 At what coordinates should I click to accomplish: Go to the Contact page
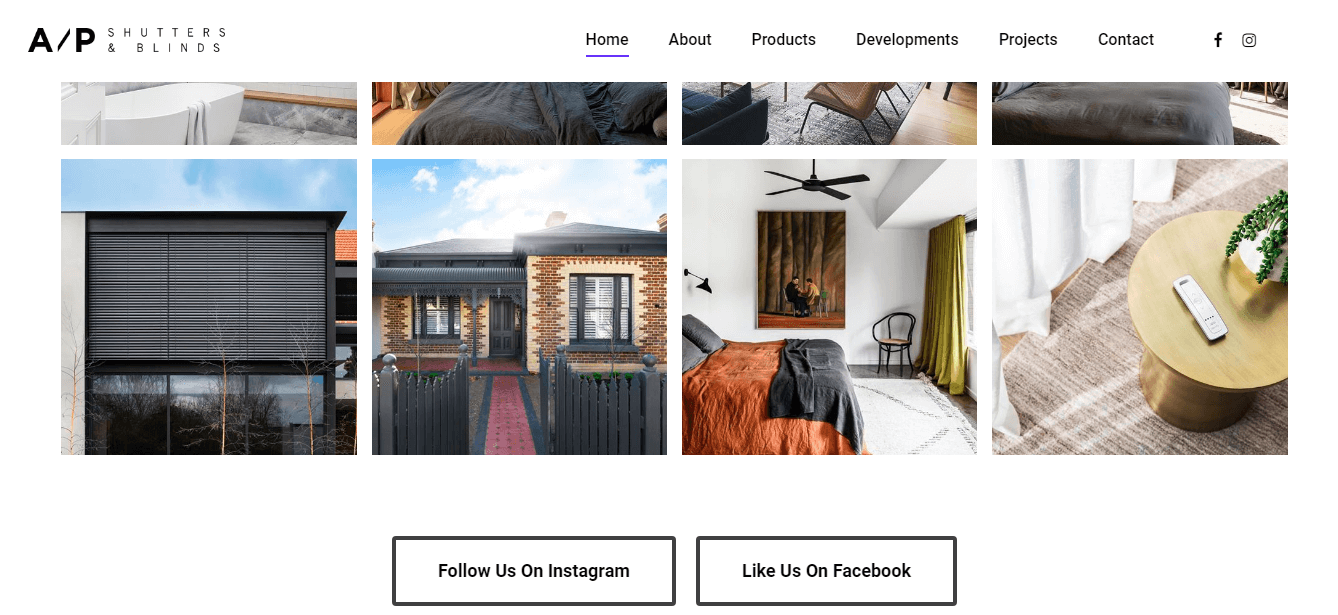(x=1126, y=40)
